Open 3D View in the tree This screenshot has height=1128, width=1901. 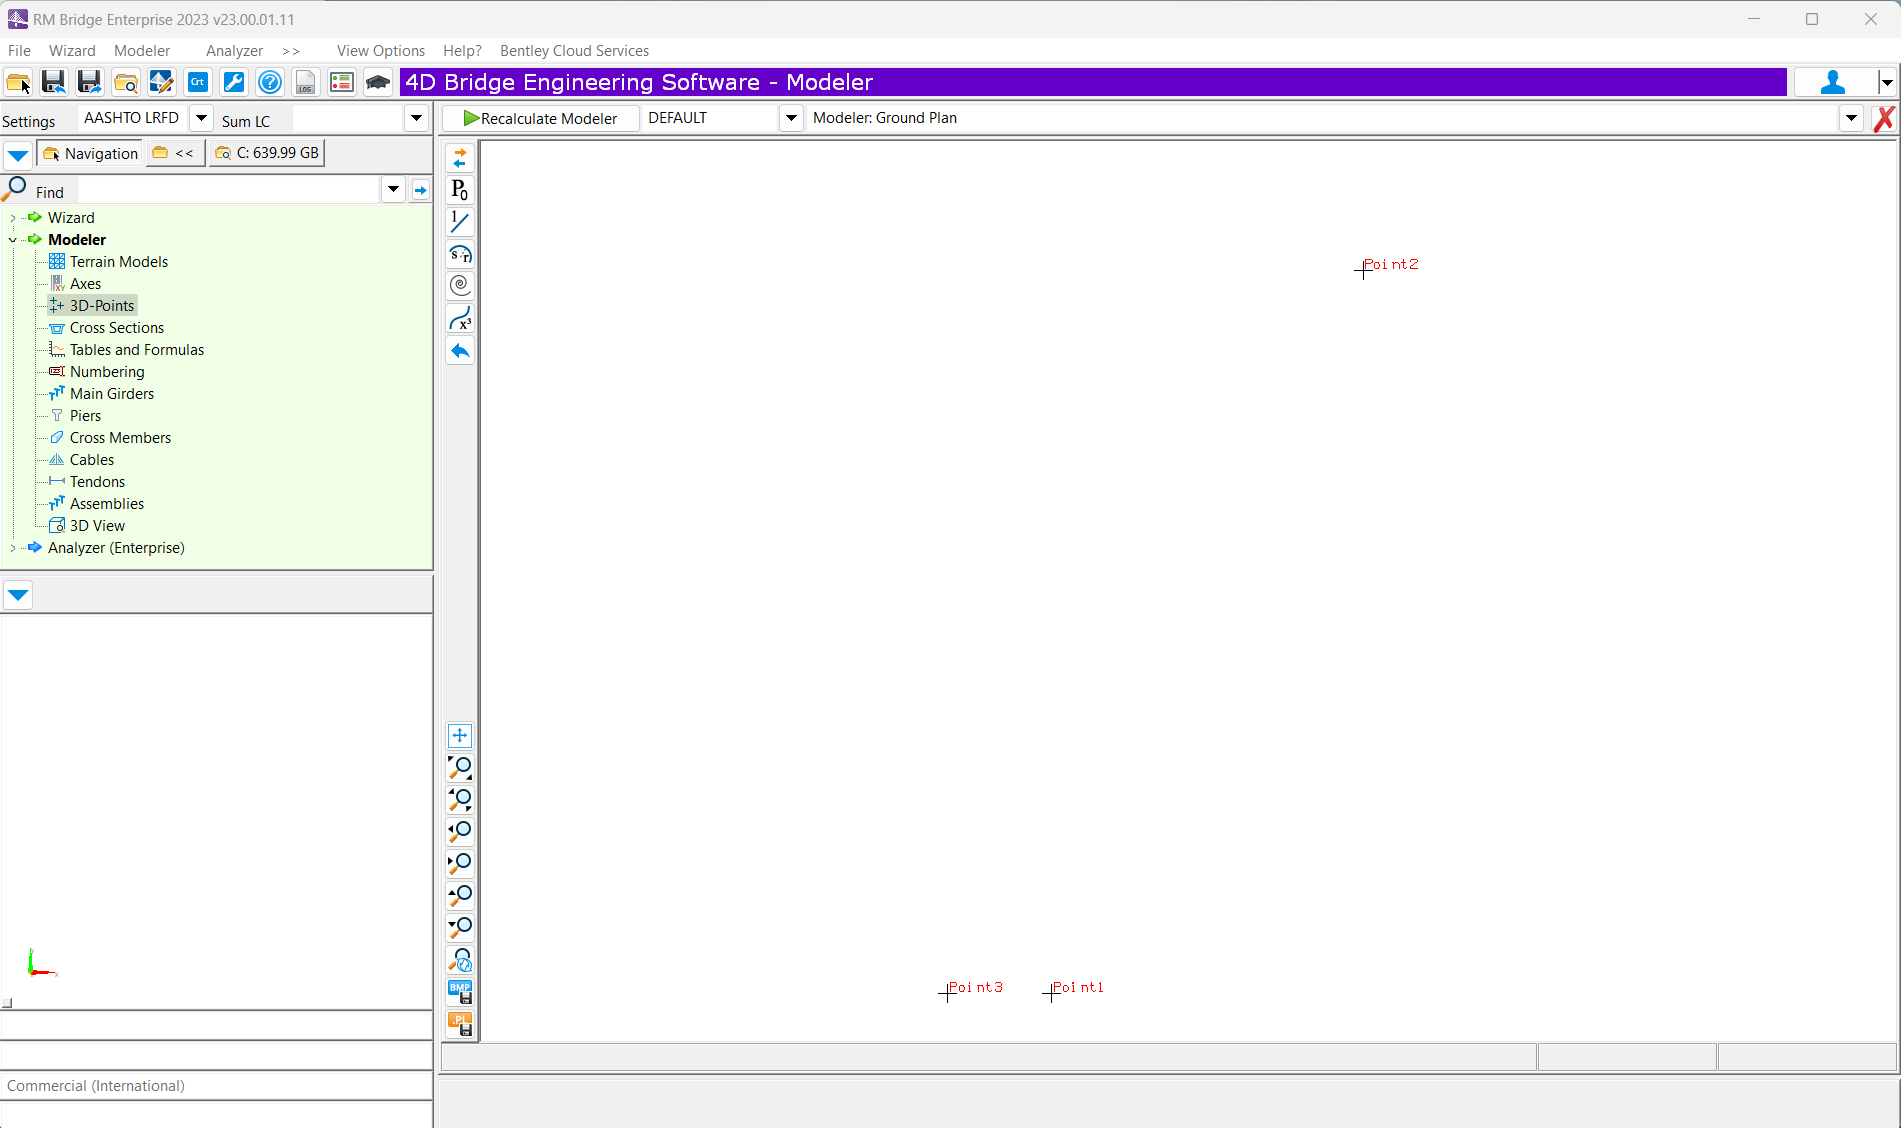coord(97,526)
